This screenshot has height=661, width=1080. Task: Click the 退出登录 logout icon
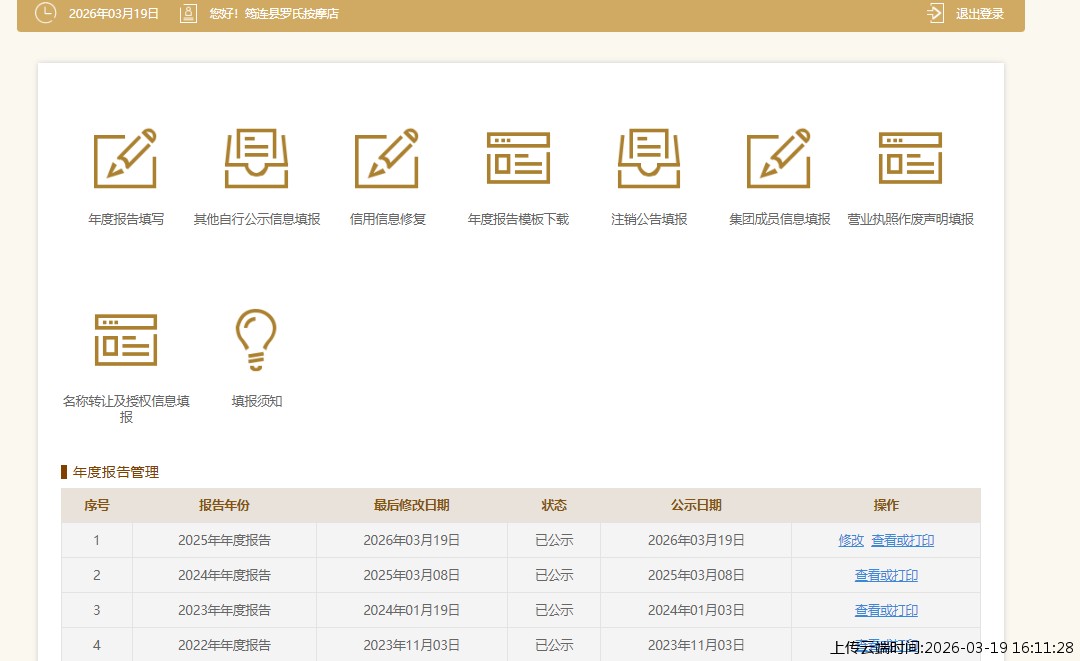pos(935,13)
